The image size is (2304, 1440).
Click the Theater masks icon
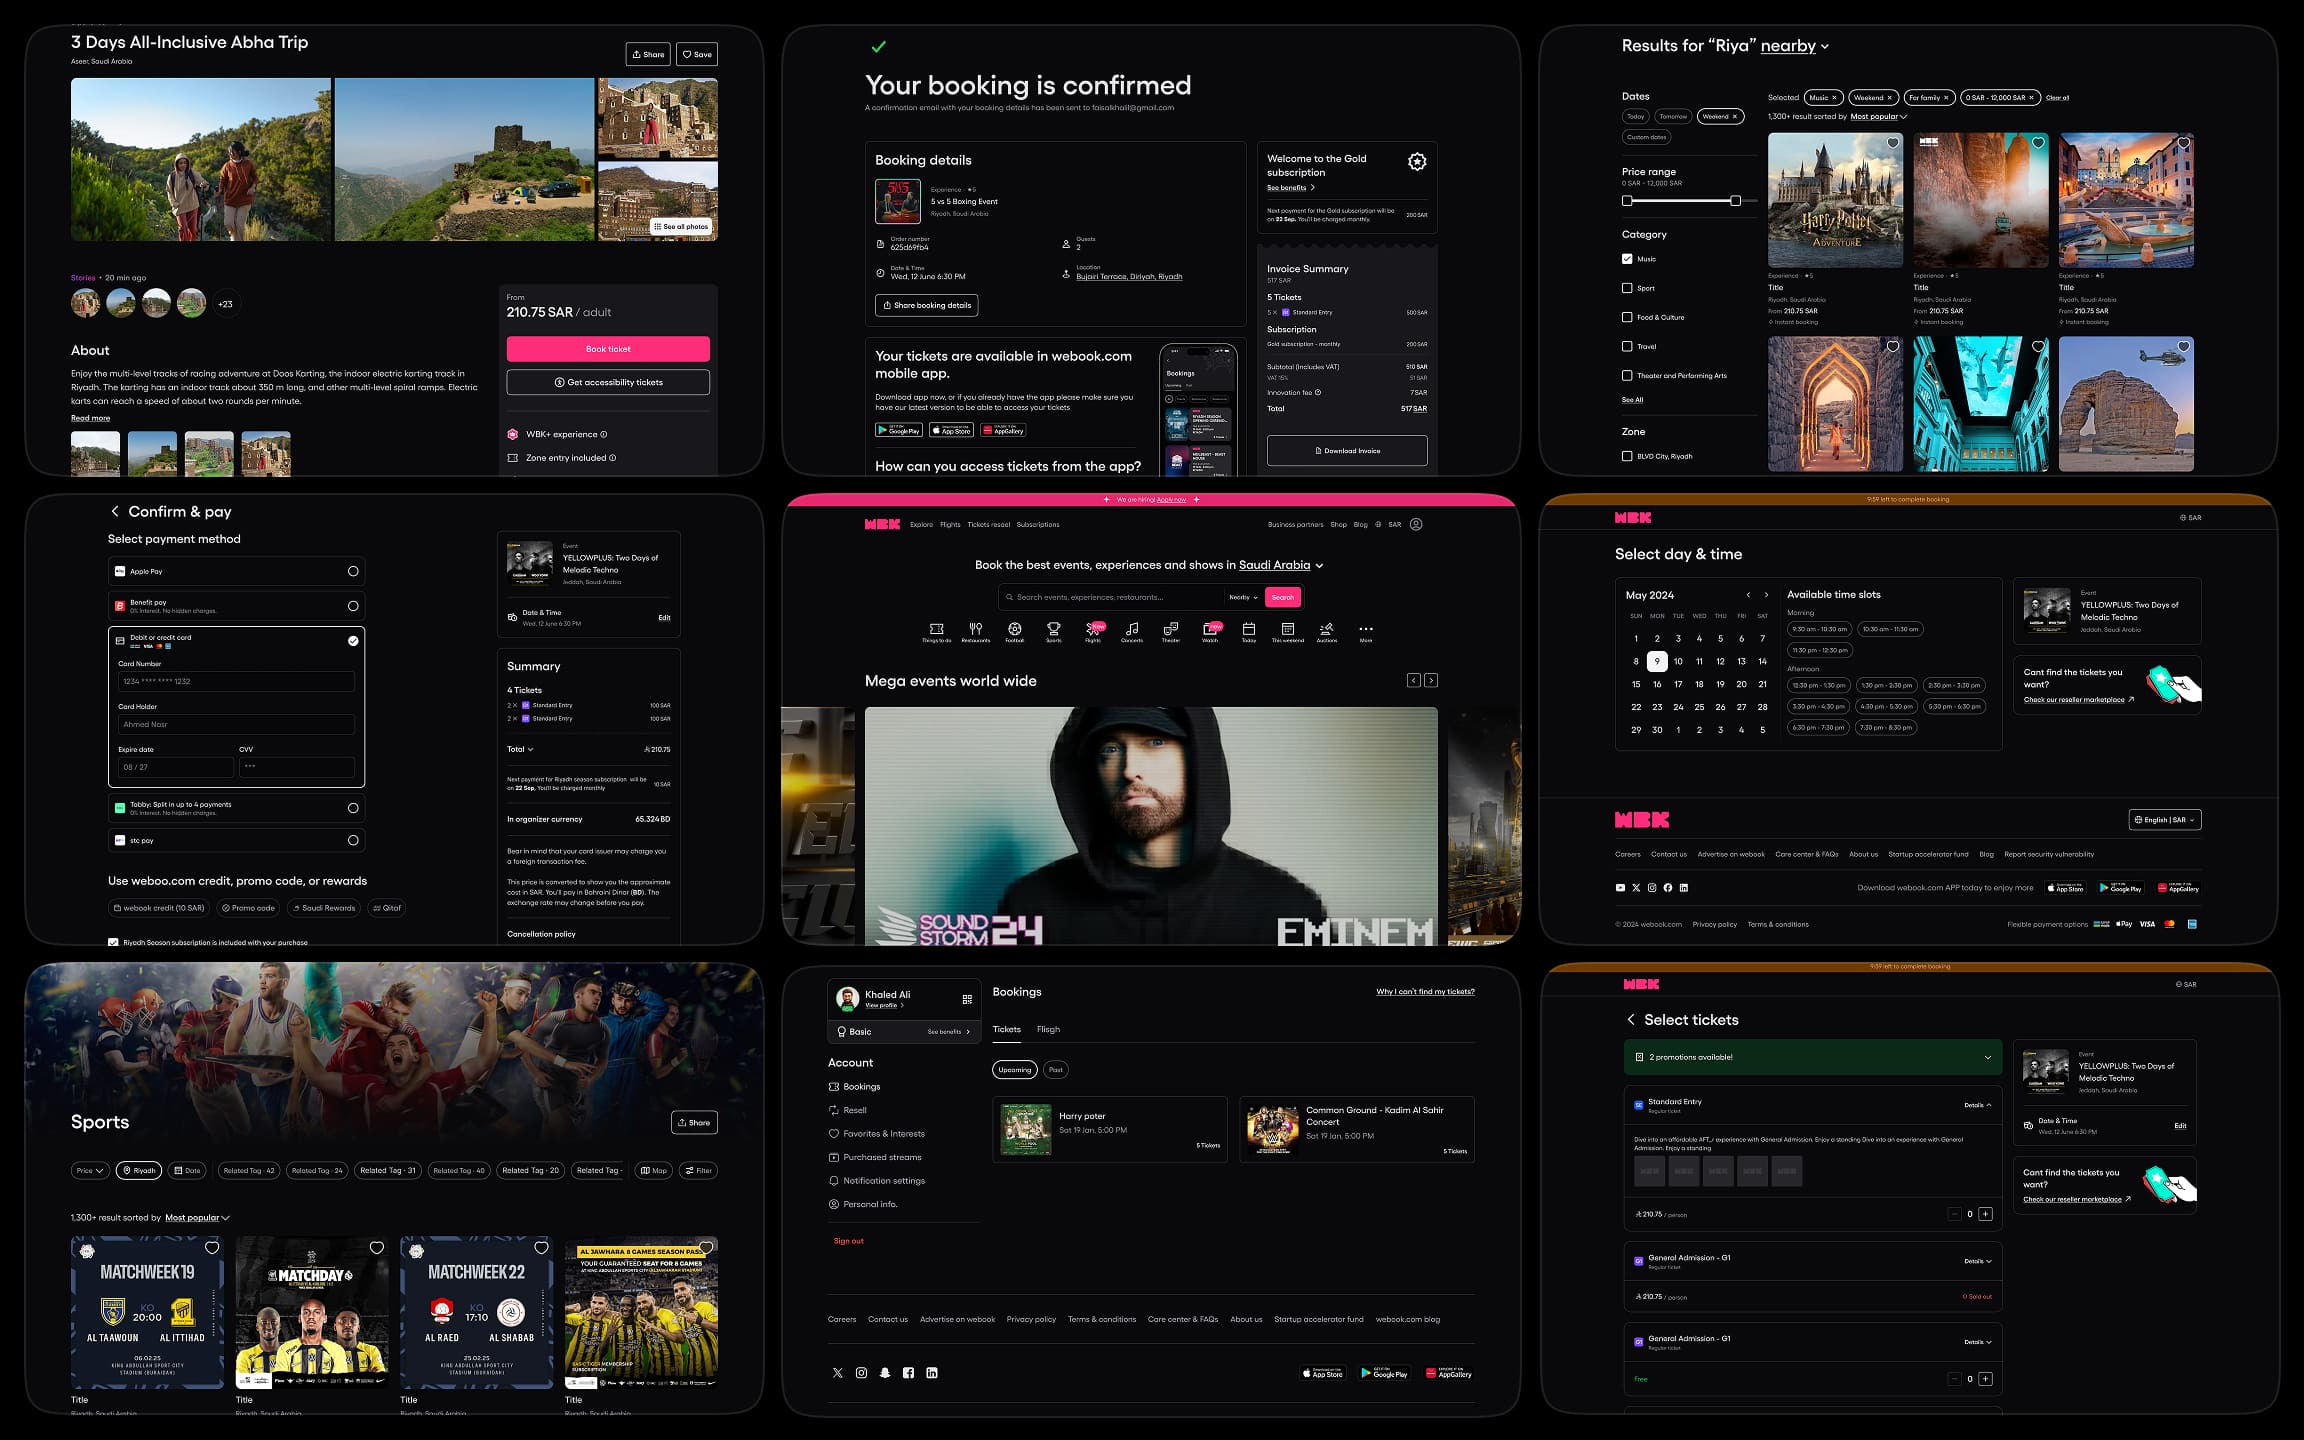[1170, 630]
